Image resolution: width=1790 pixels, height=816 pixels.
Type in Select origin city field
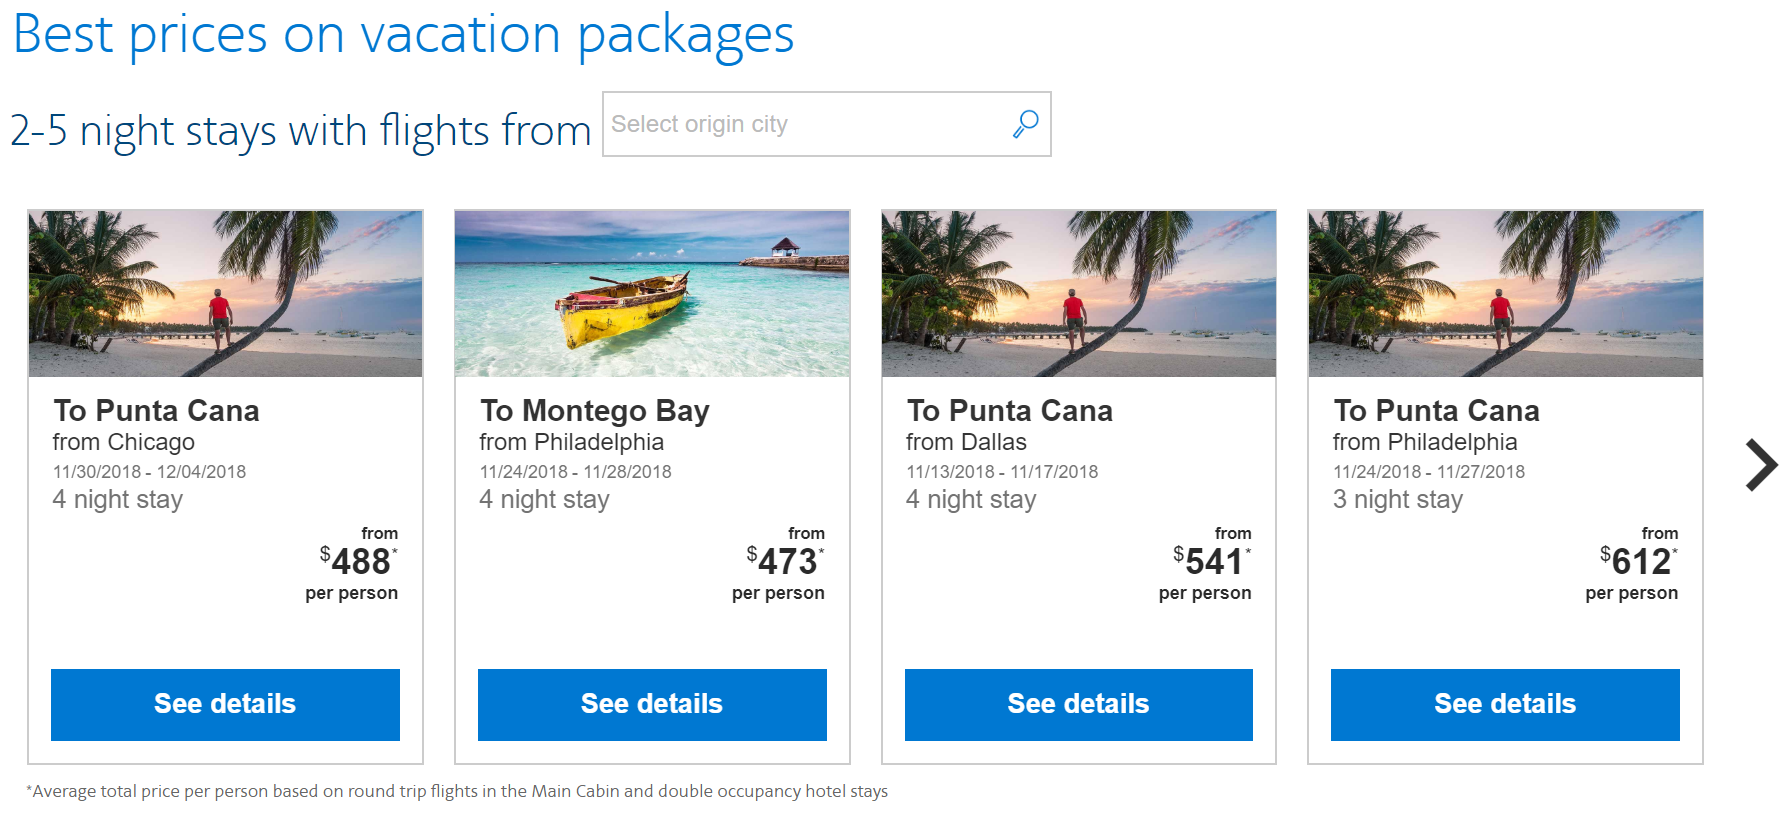800,124
